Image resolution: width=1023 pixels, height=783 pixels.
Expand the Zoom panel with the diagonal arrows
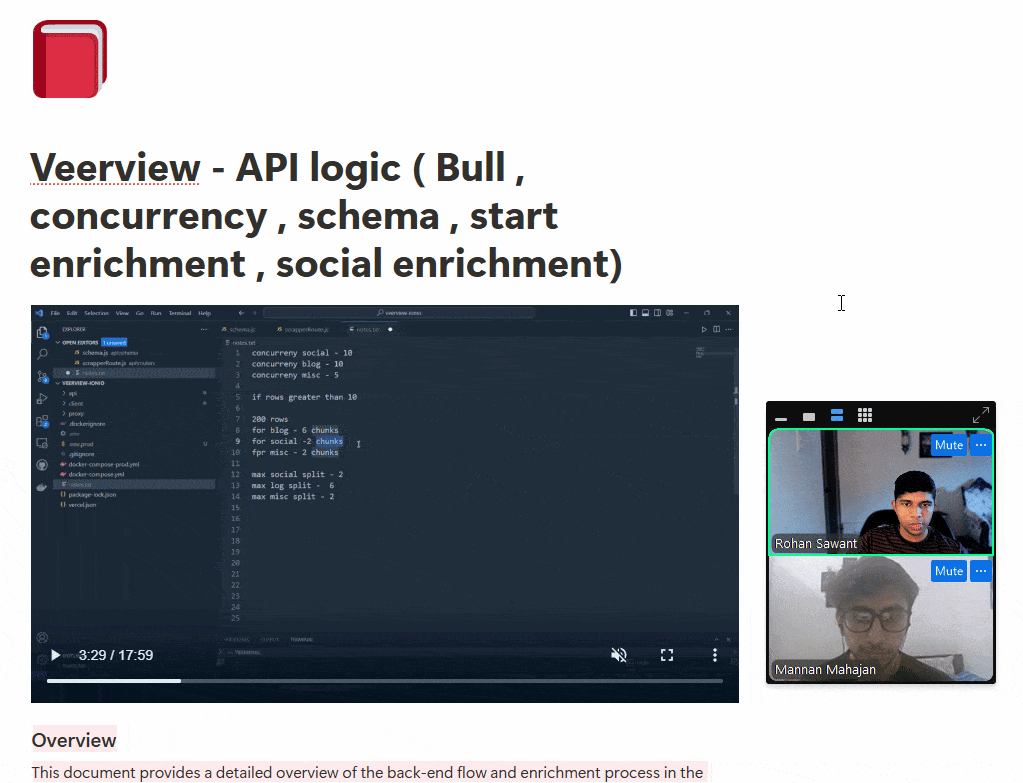pyautogui.click(x=981, y=415)
